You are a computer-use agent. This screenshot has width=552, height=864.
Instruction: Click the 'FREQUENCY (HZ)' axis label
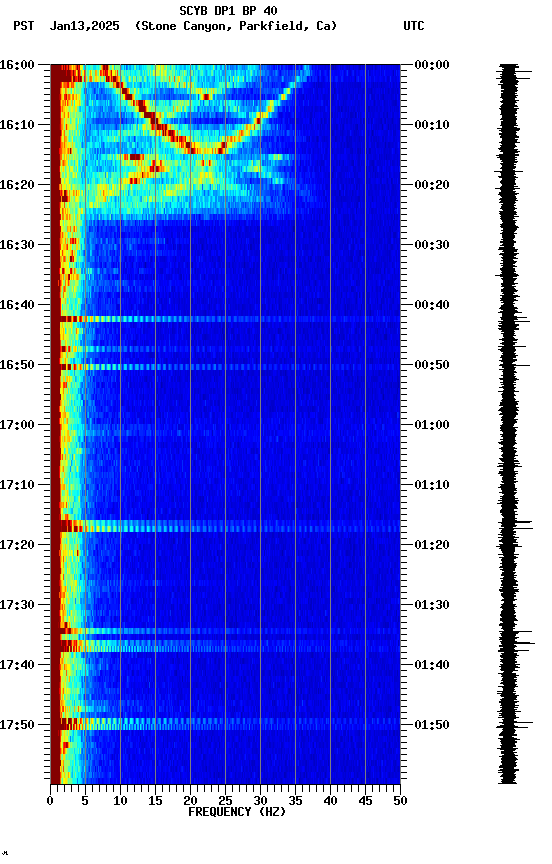tap(237, 812)
